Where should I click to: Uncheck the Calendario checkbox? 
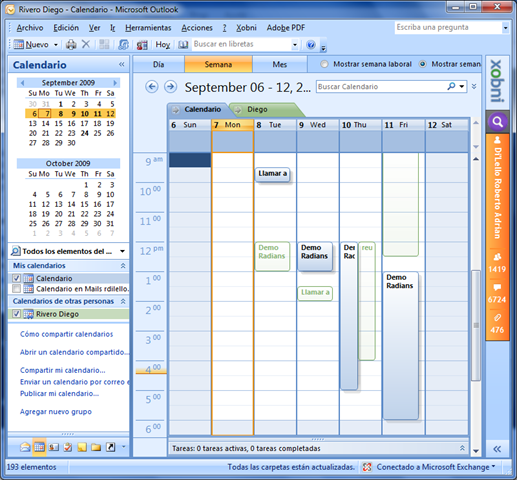pyautogui.click(x=16, y=278)
